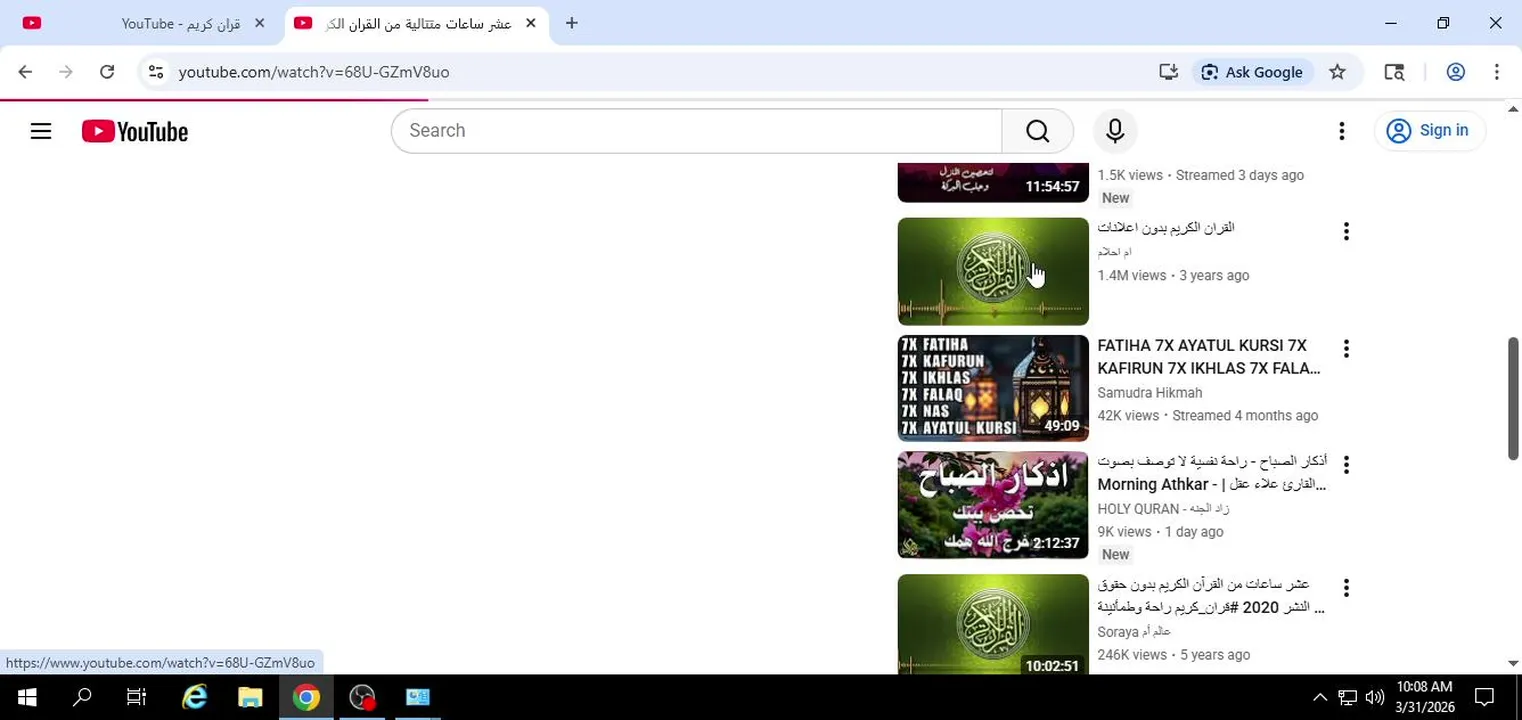Click the Sign in button
This screenshot has width=1522, height=720.
pos(1430,131)
